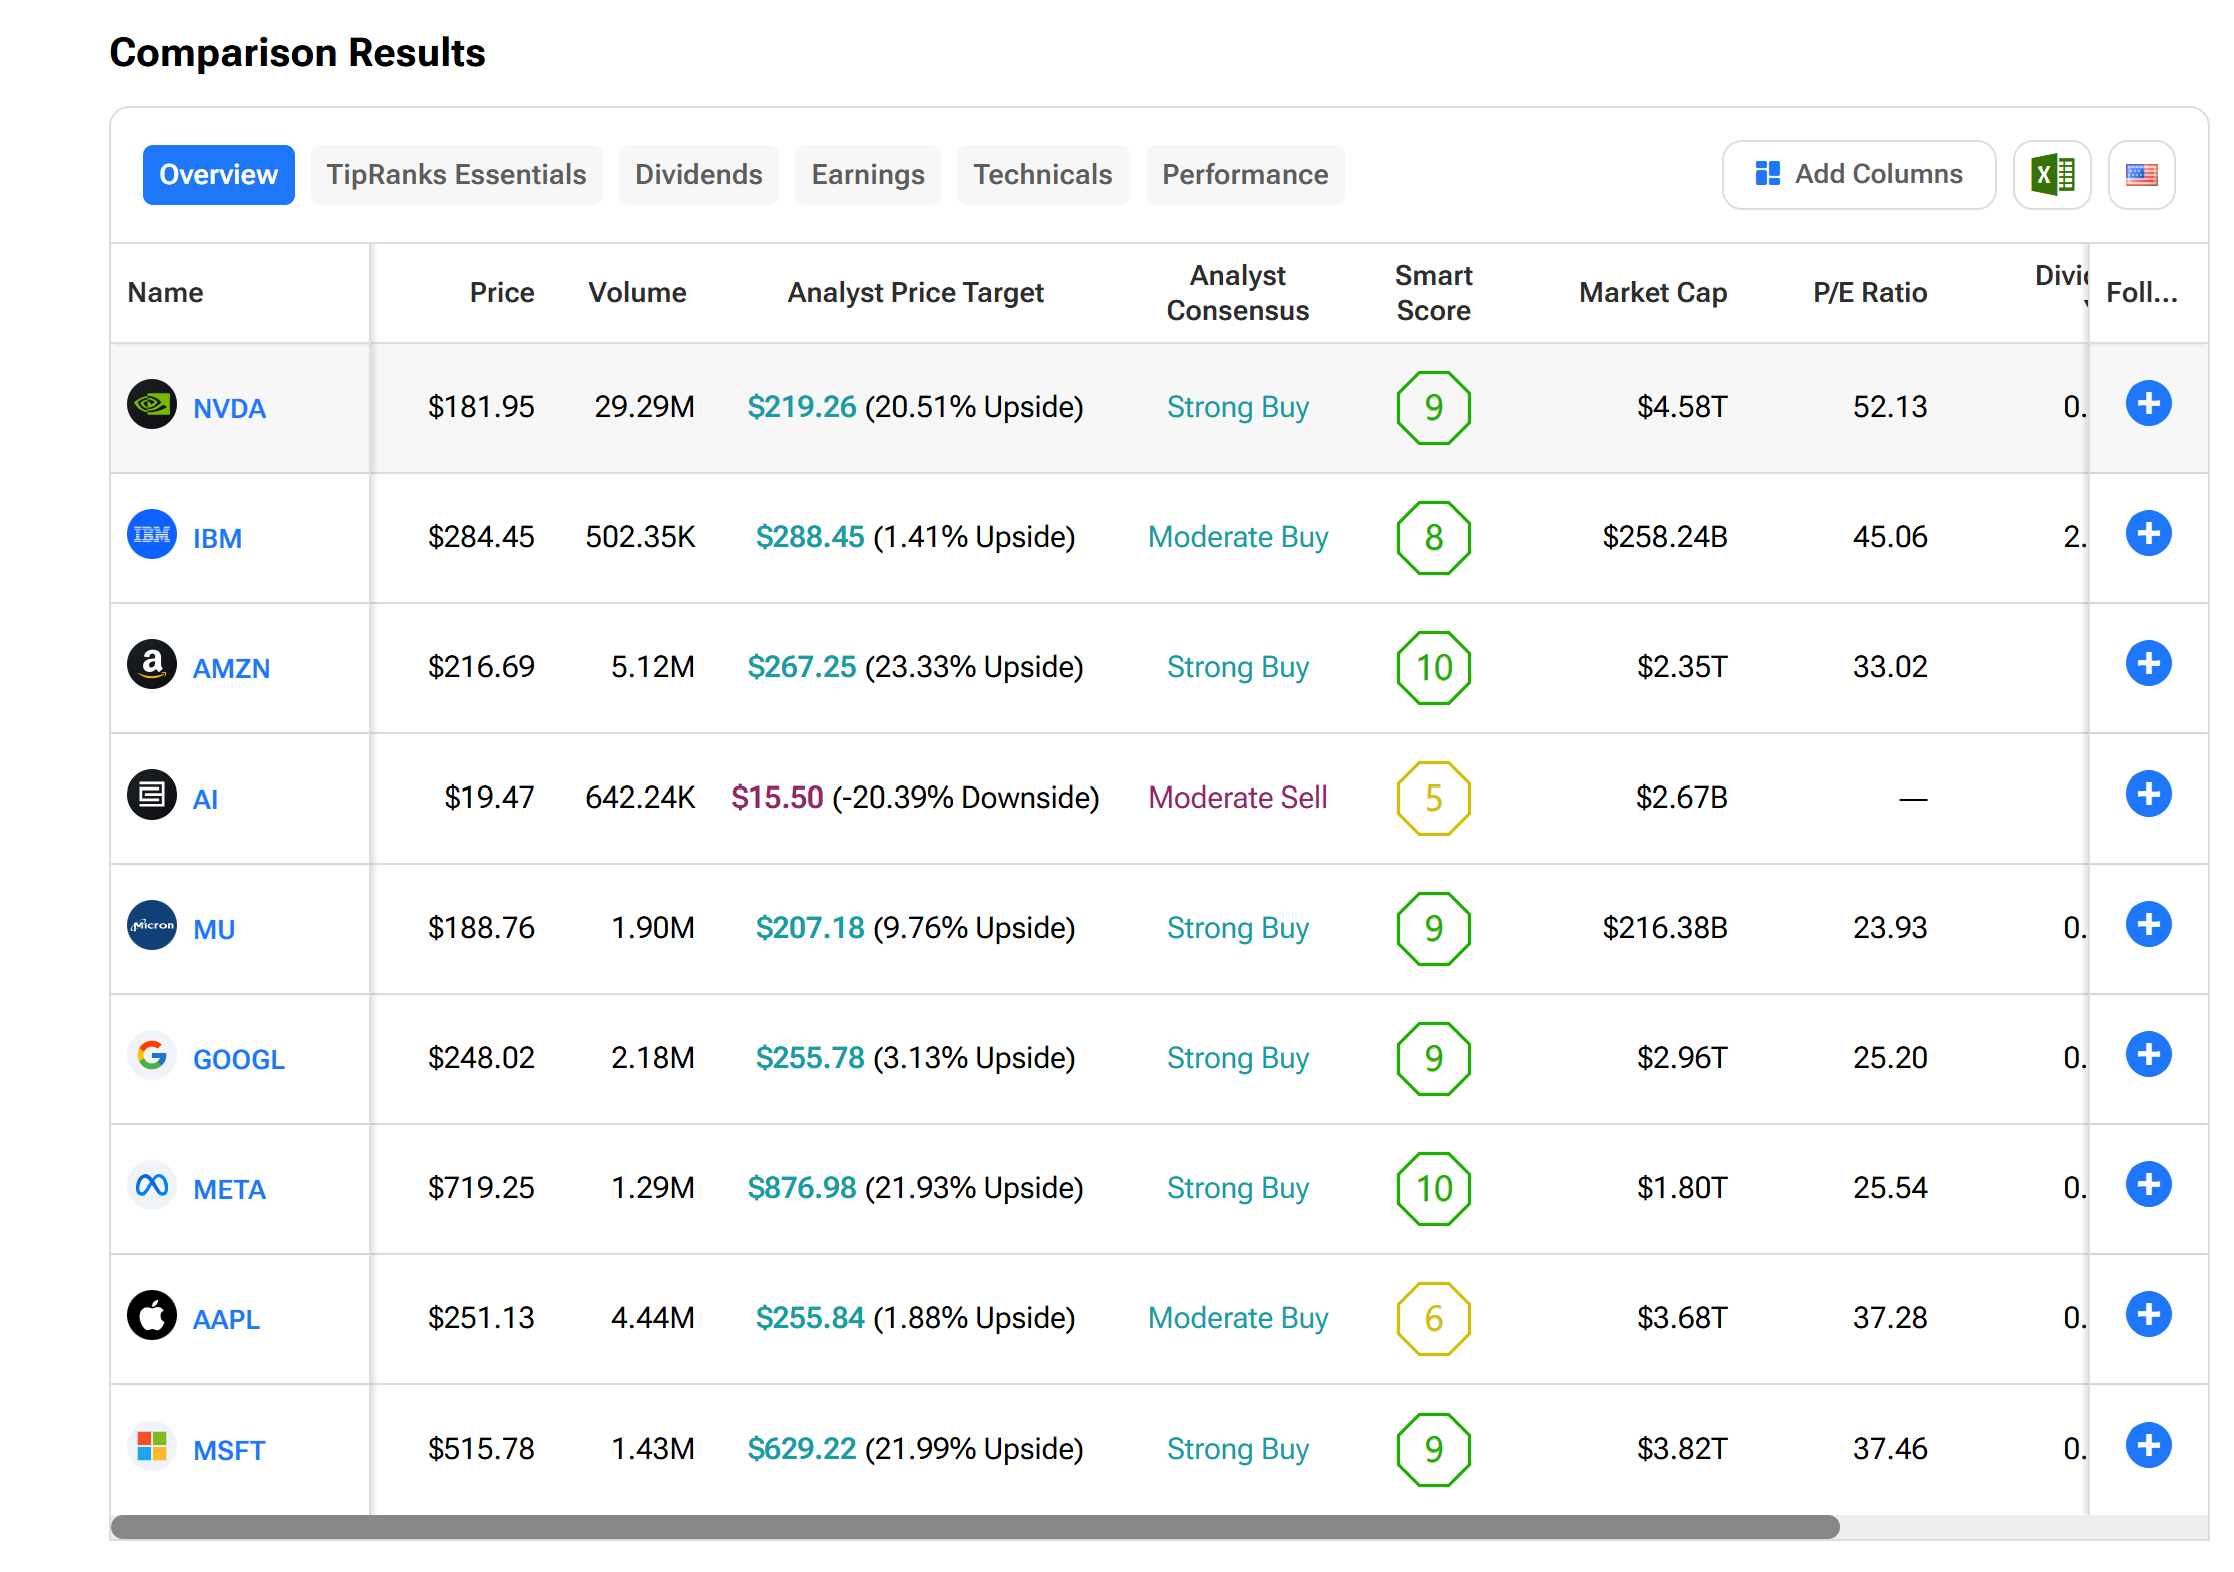The image size is (2234, 1572).
Task: Open the Add Columns selector
Action: pyautogui.click(x=1858, y=175)
